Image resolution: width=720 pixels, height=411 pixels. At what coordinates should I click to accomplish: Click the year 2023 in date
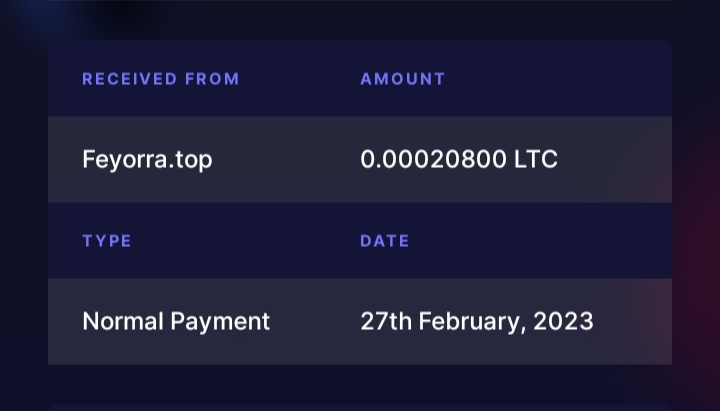coord(563,321)
